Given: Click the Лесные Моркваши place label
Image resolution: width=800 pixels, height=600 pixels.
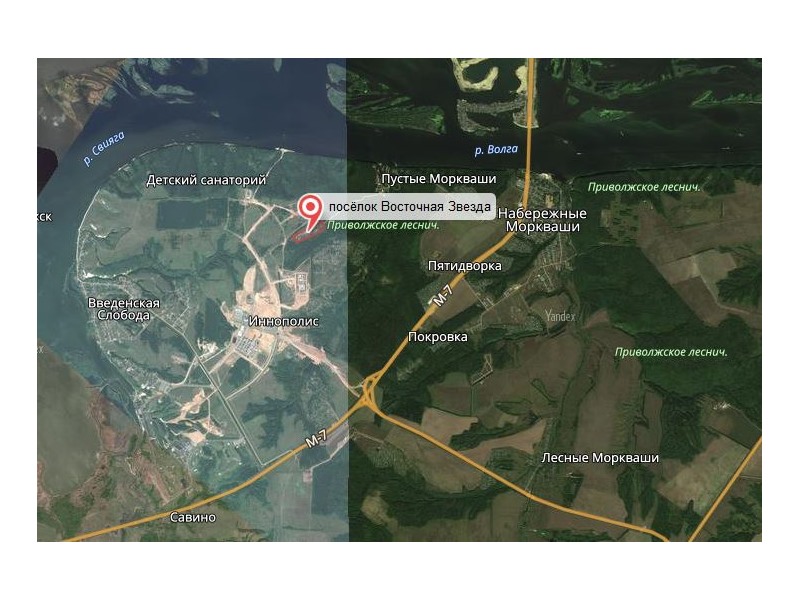Looking at the screenshot, I should pos(600,458).
